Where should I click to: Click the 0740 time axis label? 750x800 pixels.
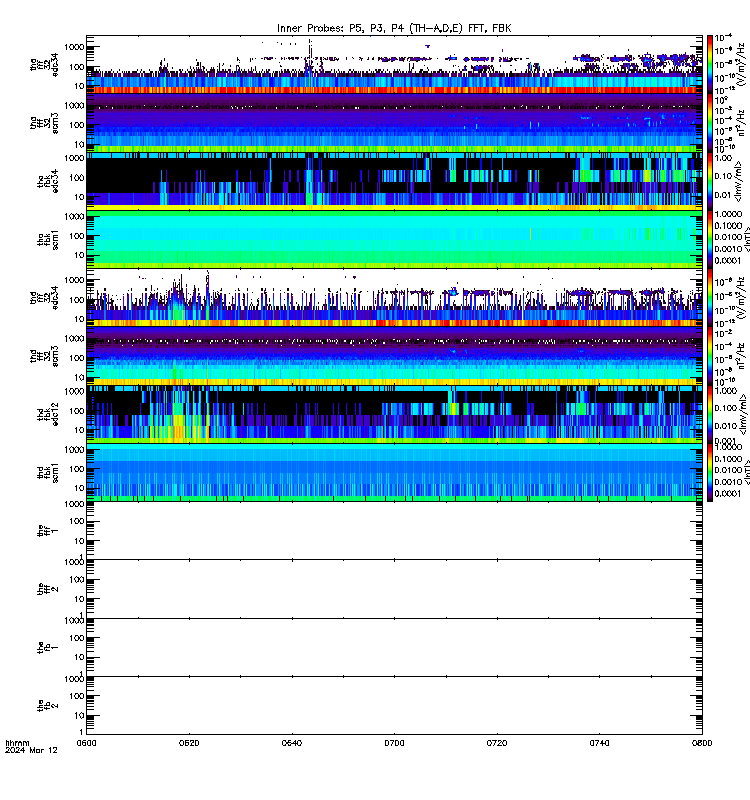(x=599, y=743)
